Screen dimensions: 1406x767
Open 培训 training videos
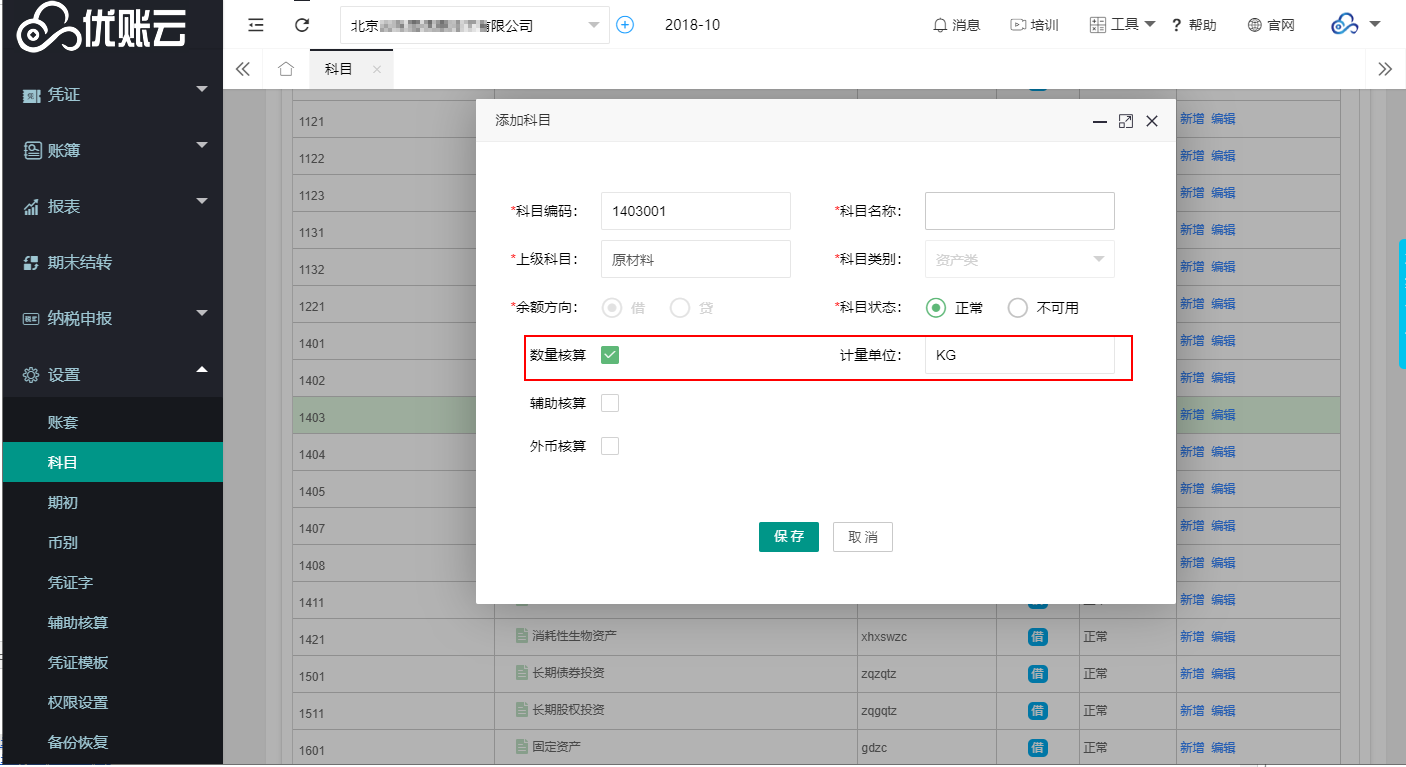[1034, 25]
